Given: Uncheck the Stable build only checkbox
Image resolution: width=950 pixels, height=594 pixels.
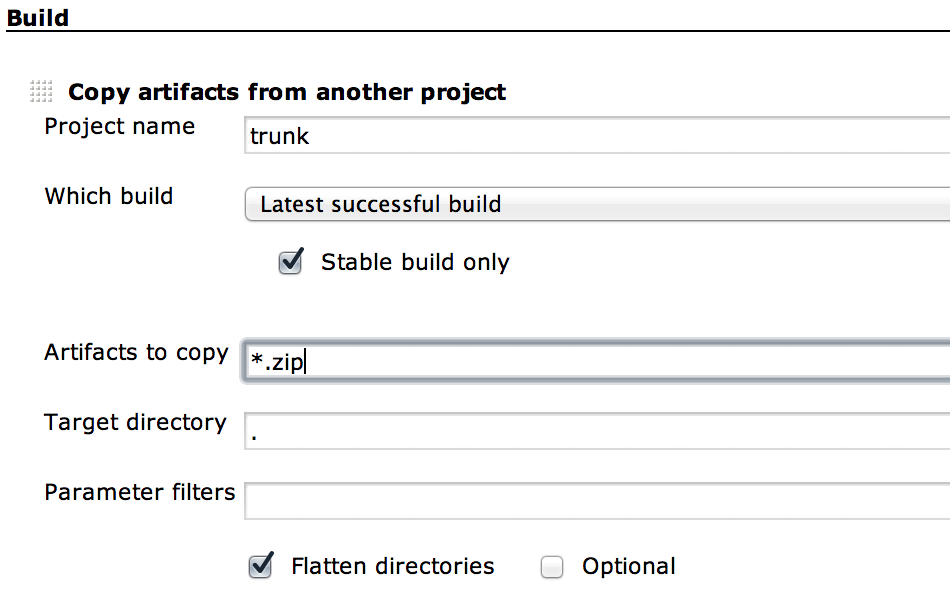Looking at the screenshot, I should 290,263.
